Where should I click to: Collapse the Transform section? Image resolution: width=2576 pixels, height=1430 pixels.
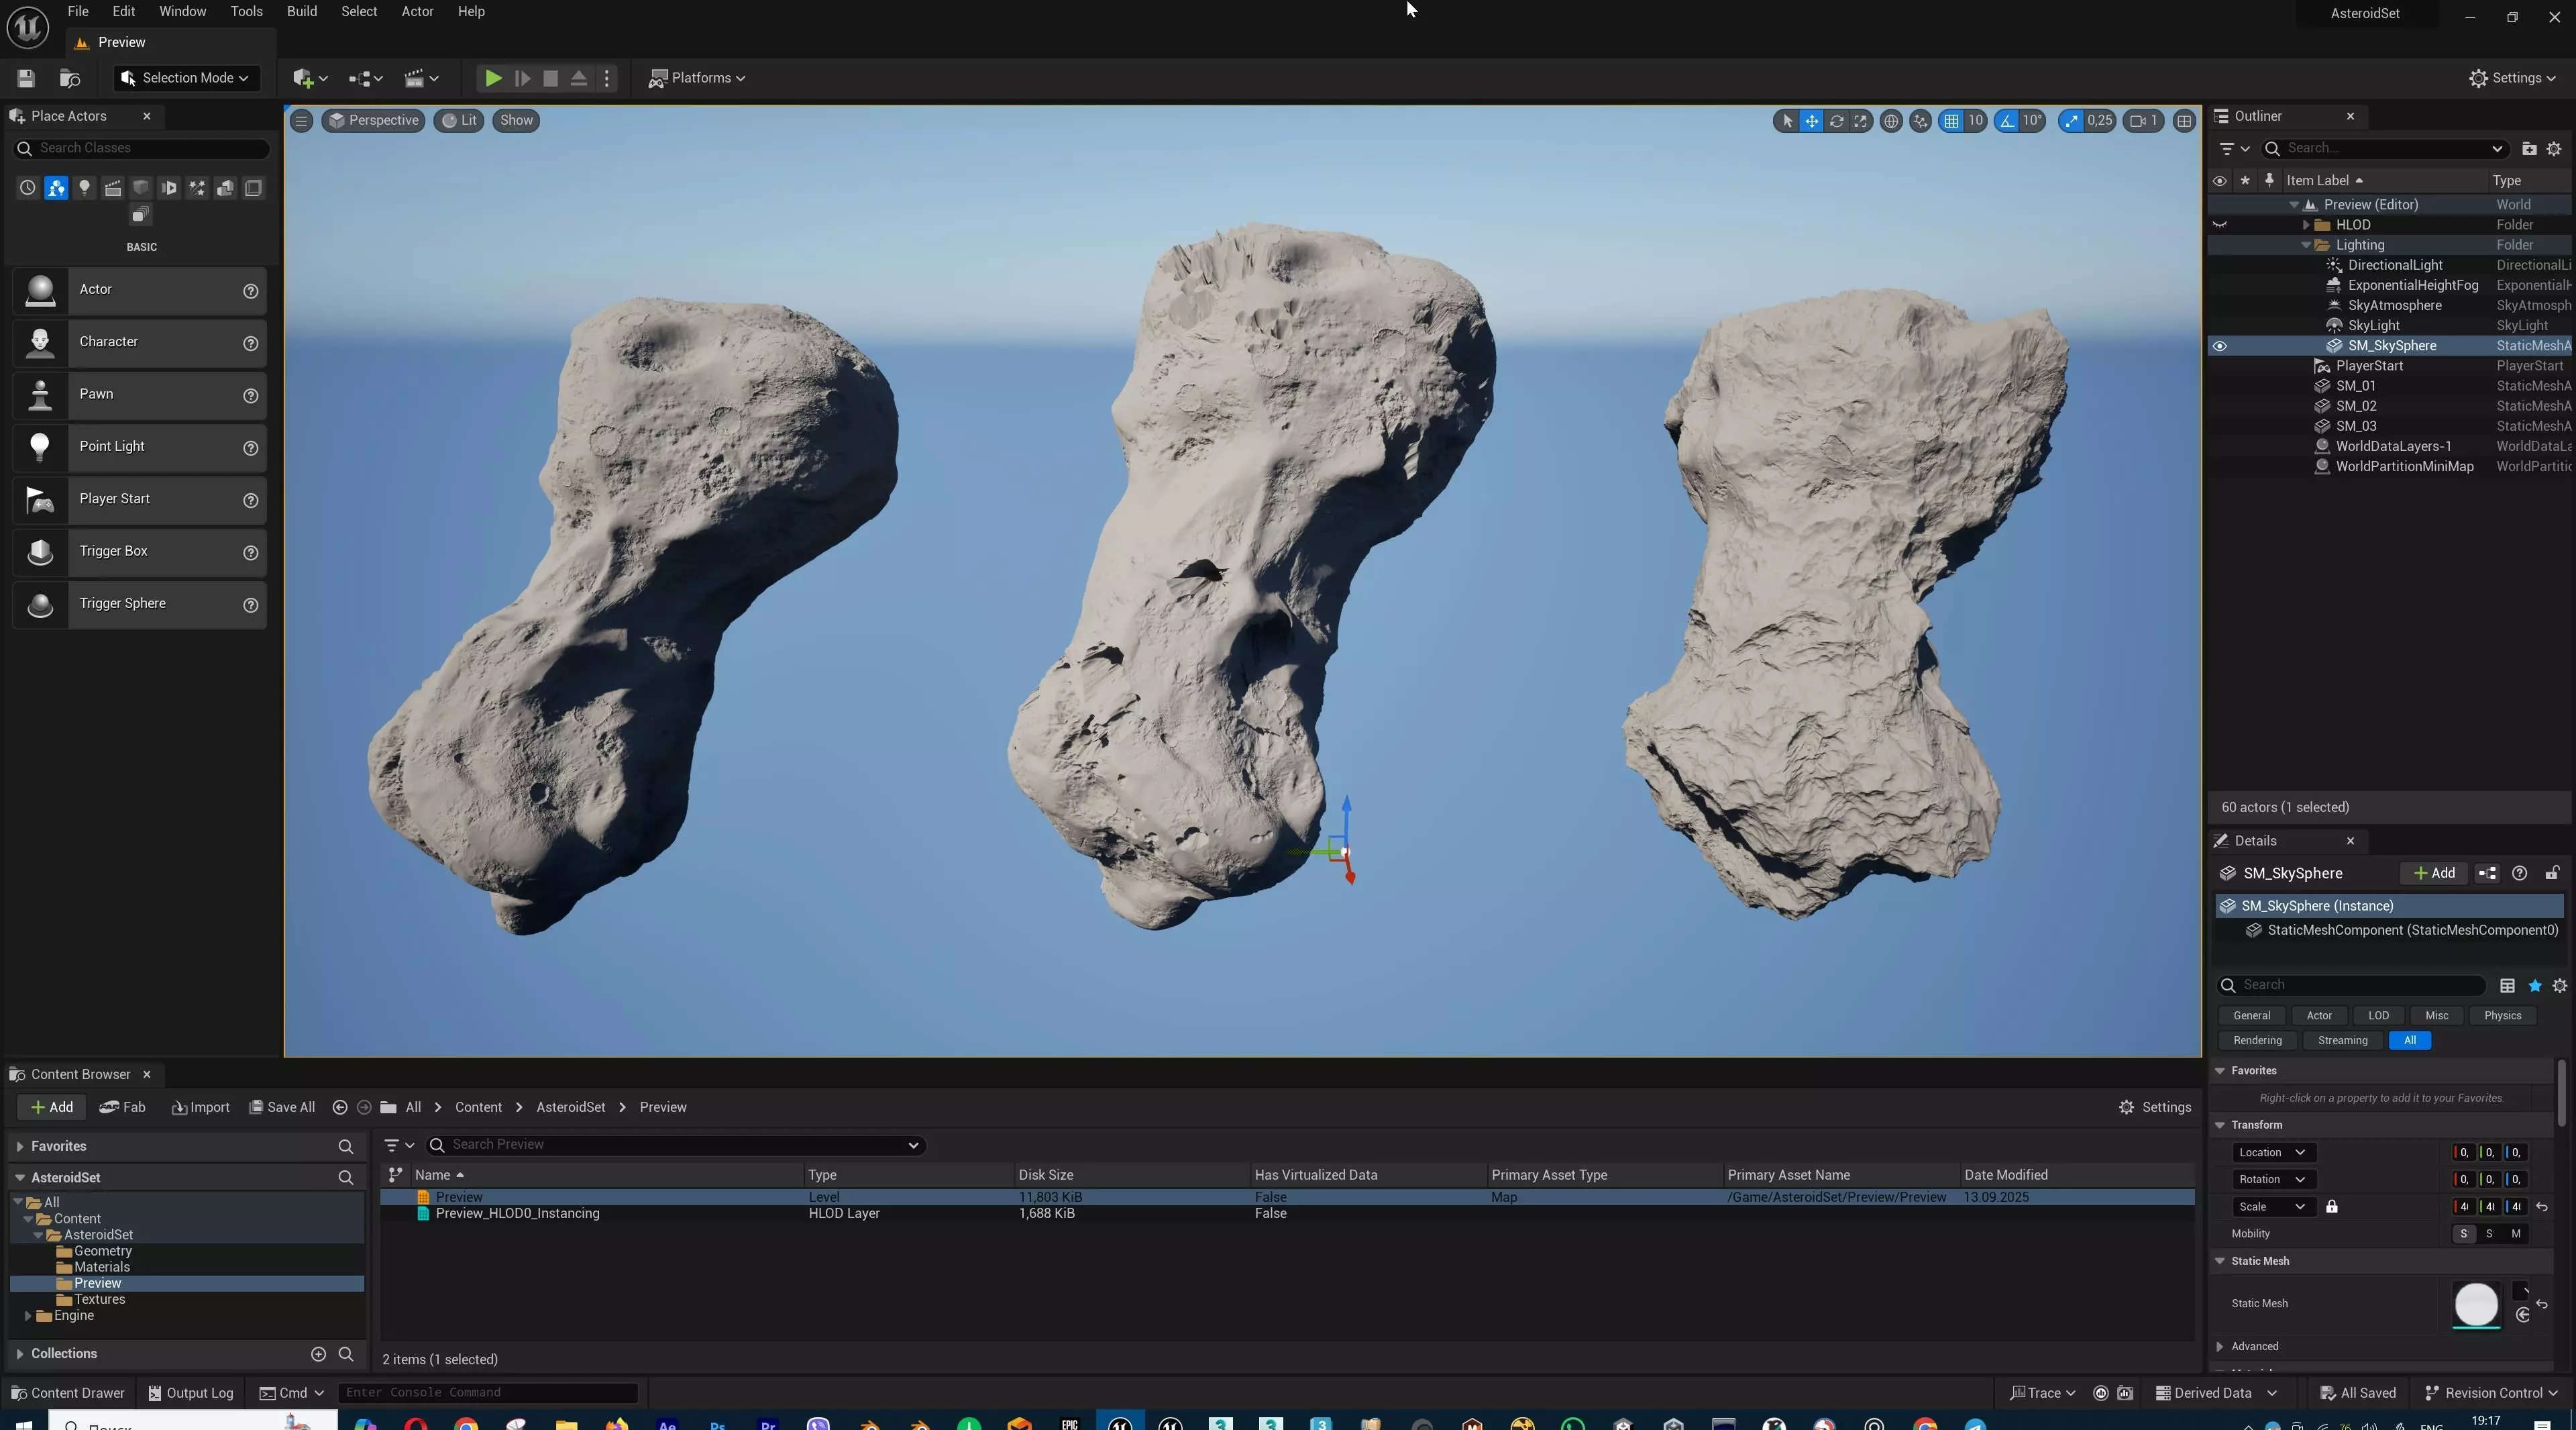pyautogui.click(x=2219, y=1125)
